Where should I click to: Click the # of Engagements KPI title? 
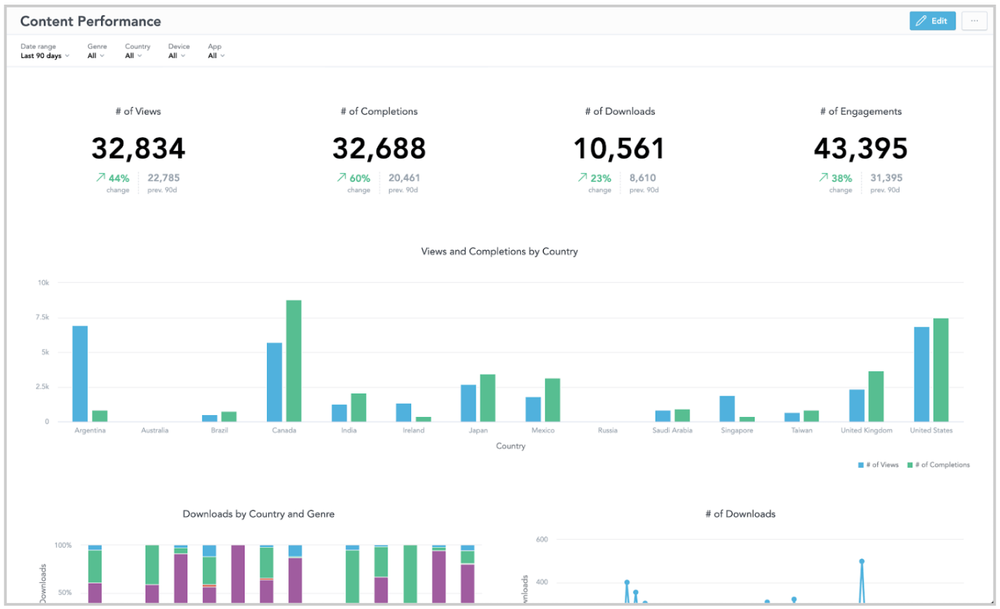860,111
